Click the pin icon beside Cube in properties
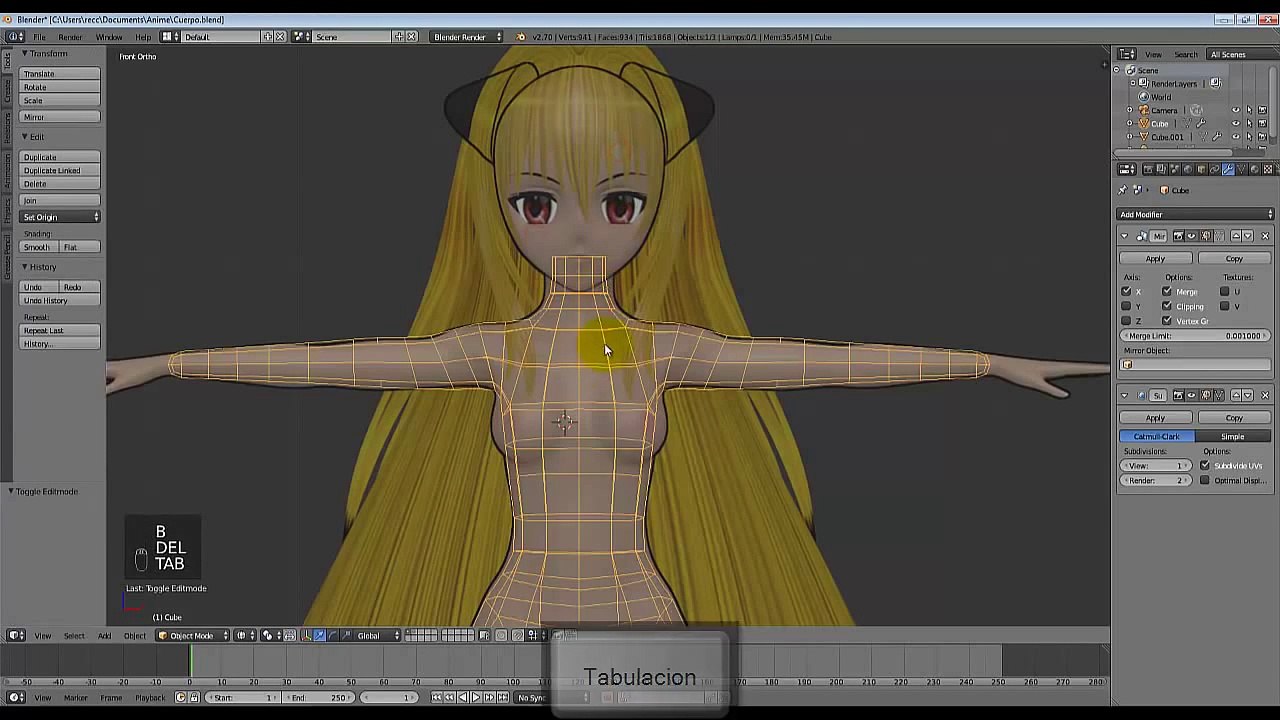 [1122, 190]
